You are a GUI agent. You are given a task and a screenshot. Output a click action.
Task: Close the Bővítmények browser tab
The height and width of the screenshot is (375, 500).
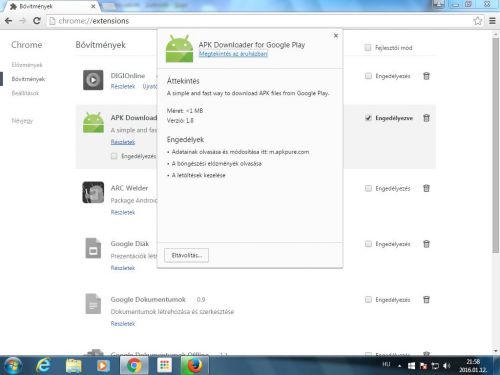93,6
